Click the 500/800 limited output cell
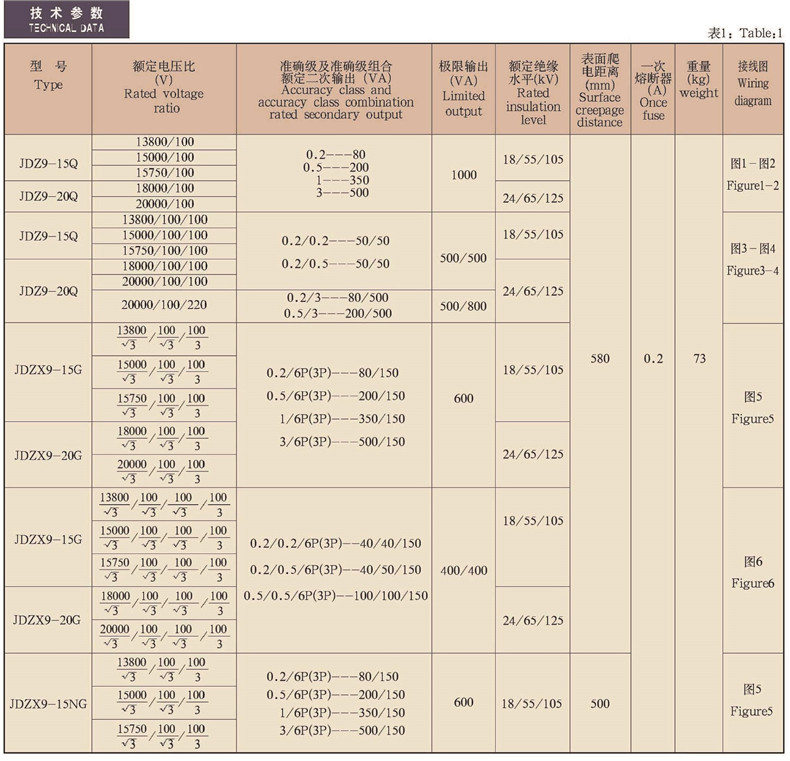790x761 pixels. coord(463,306)
